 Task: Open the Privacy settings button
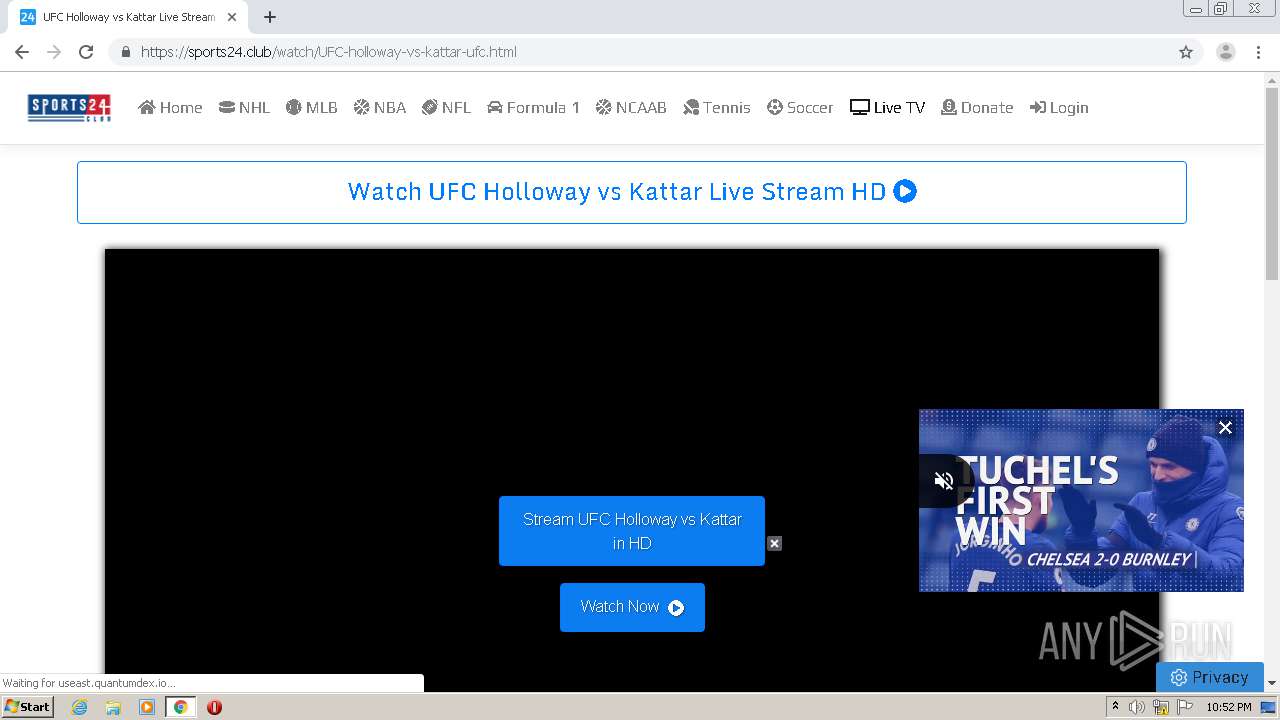[x=1210, y=677]
